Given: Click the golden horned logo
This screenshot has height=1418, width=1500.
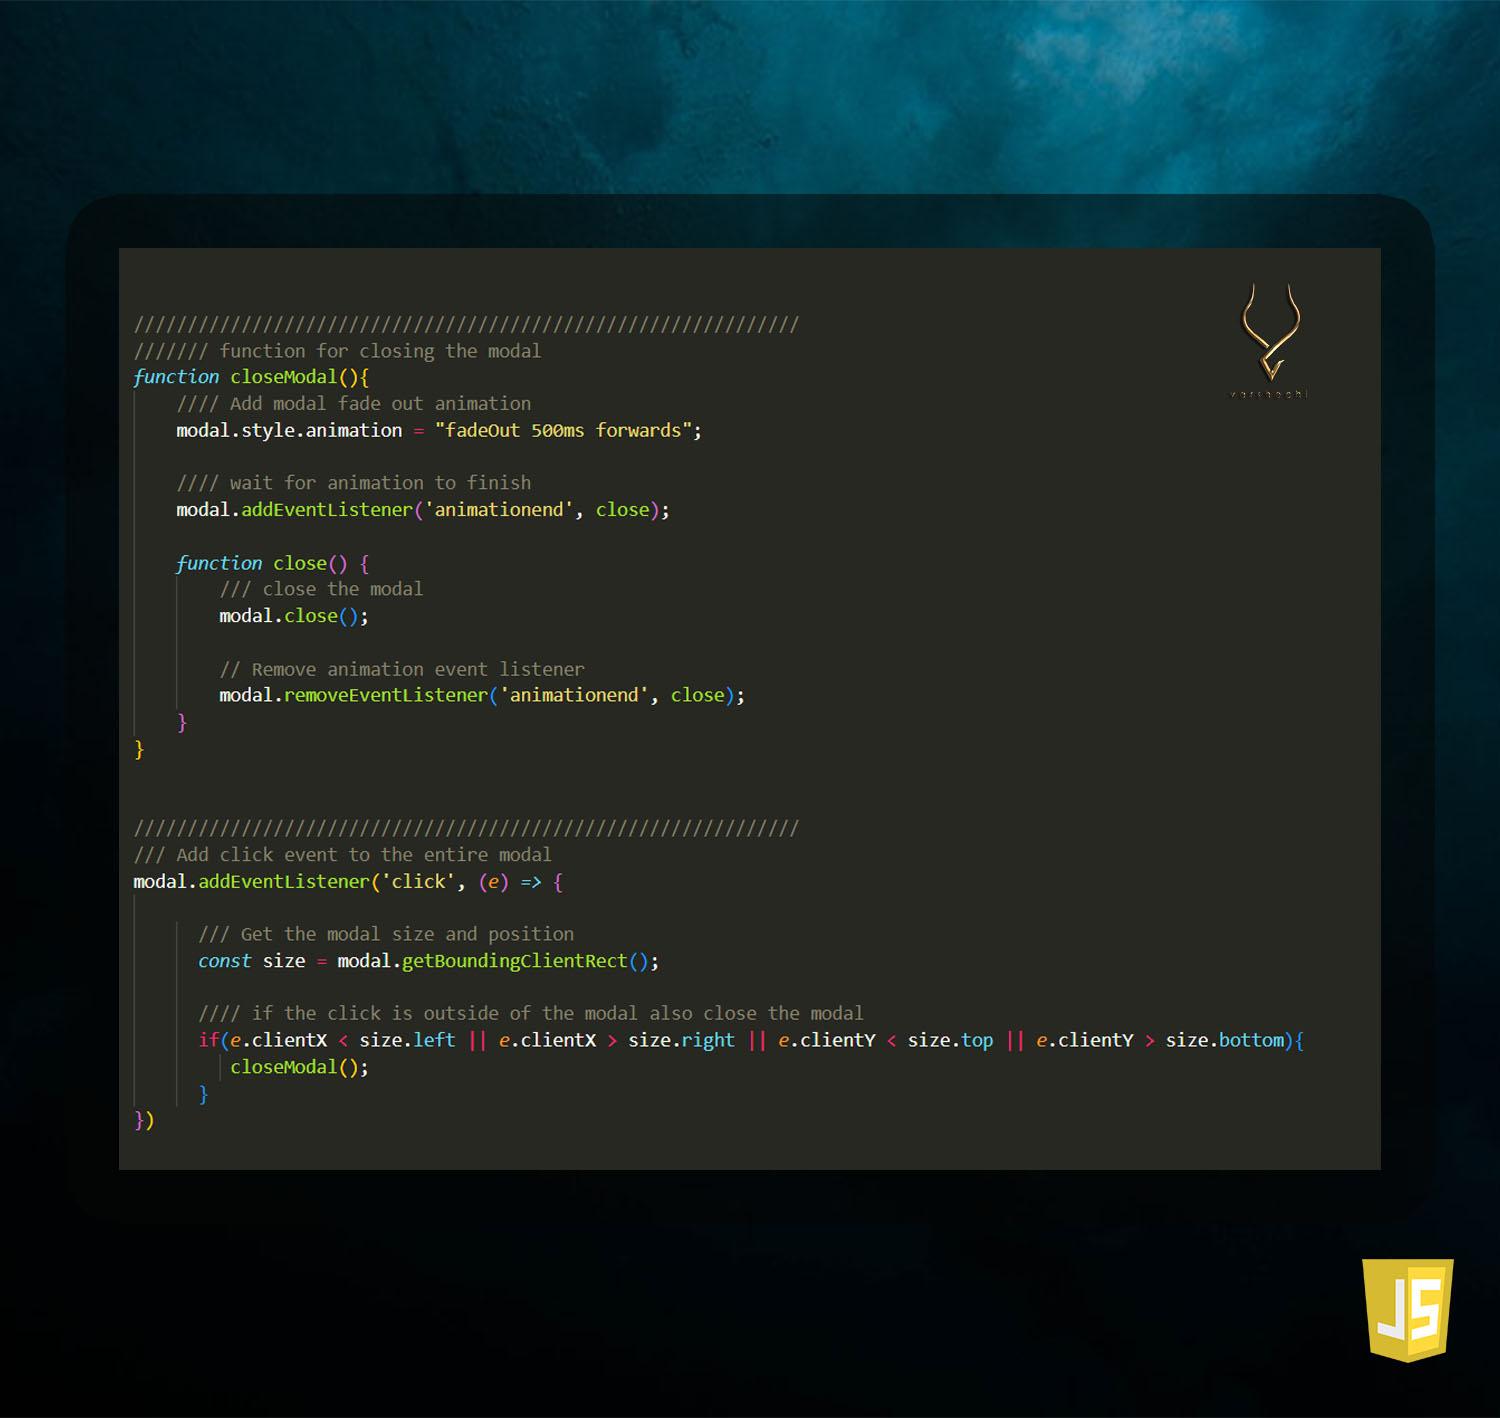Looking at the screenshot, I should pyautogui.click(x=1270, y=335).
